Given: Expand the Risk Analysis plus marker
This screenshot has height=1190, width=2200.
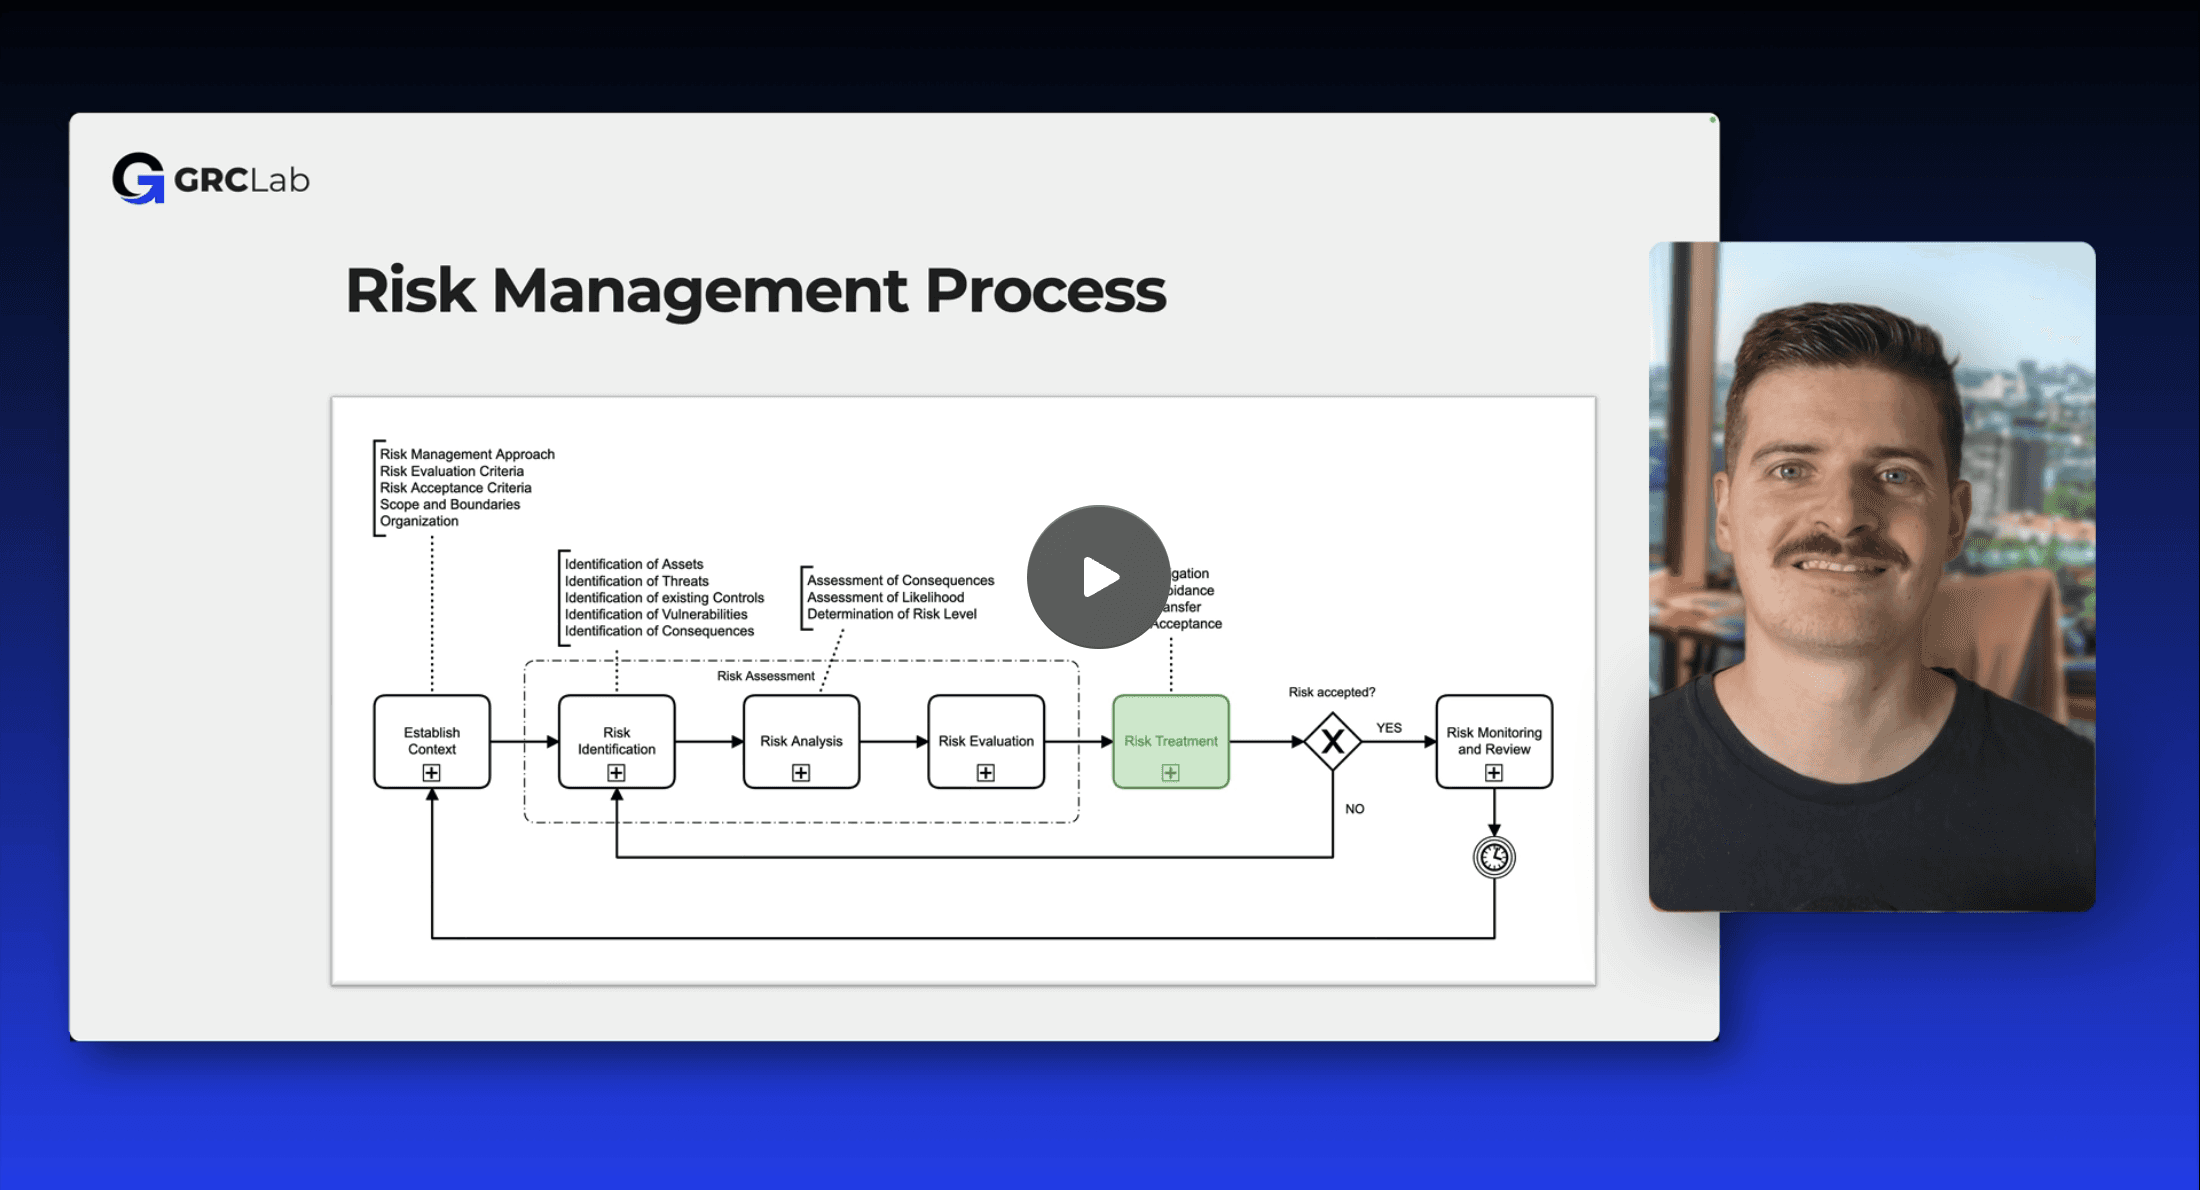Looking at the screenshot, I should tap(801, 773).
